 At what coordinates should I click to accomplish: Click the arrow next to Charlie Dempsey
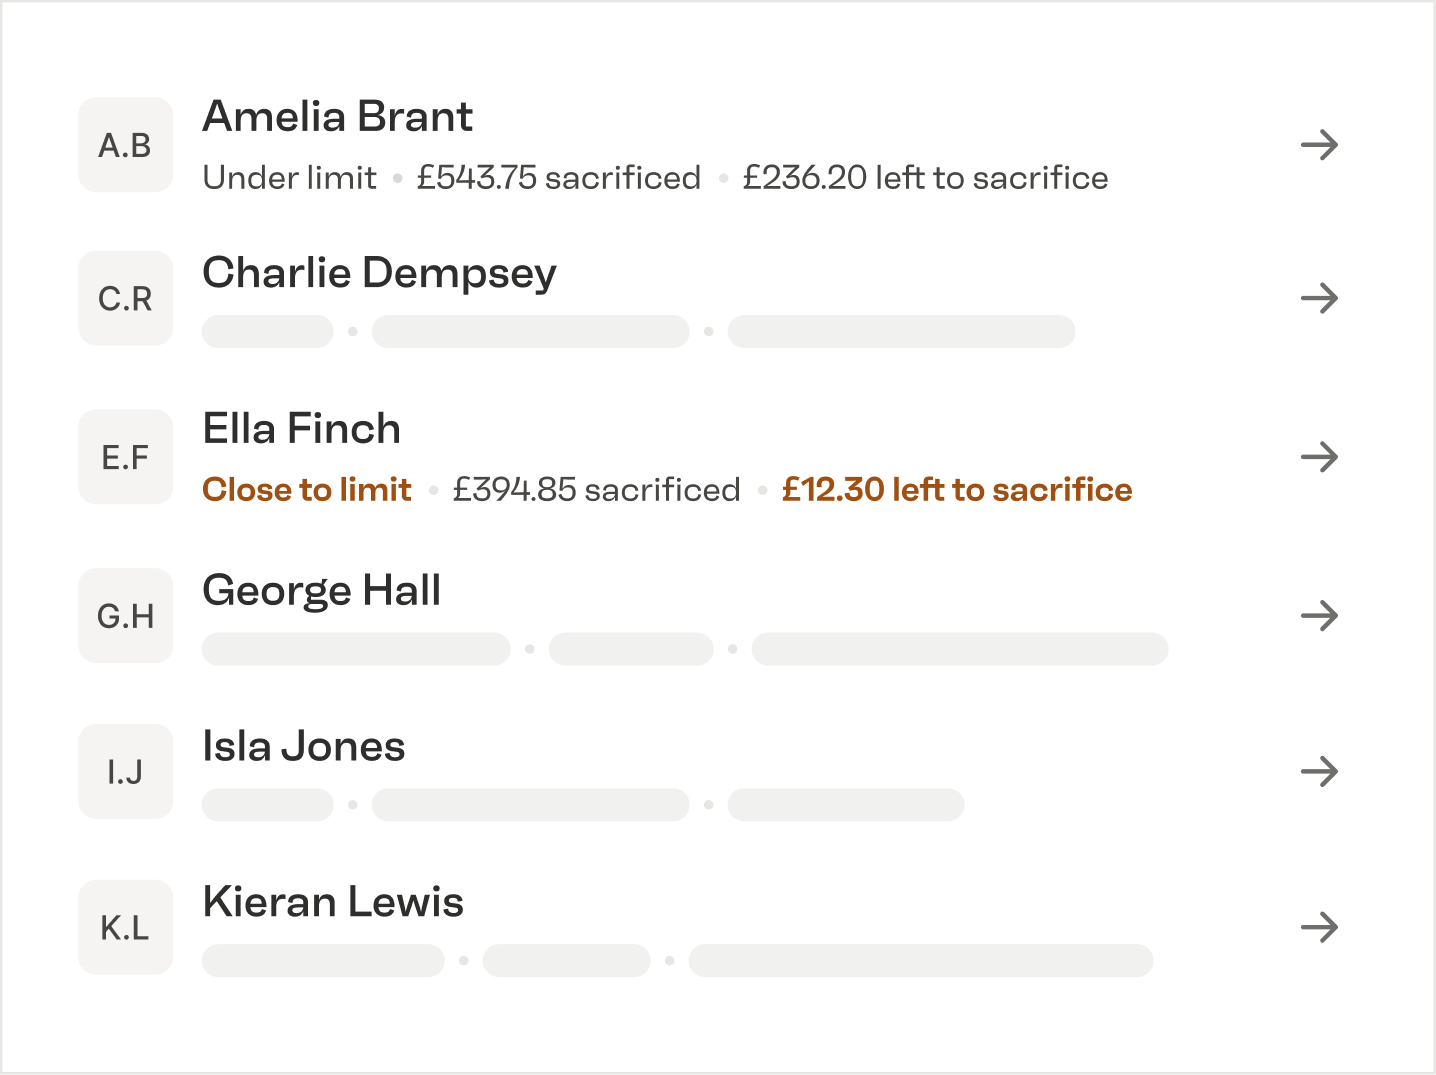click(1319, 298)
